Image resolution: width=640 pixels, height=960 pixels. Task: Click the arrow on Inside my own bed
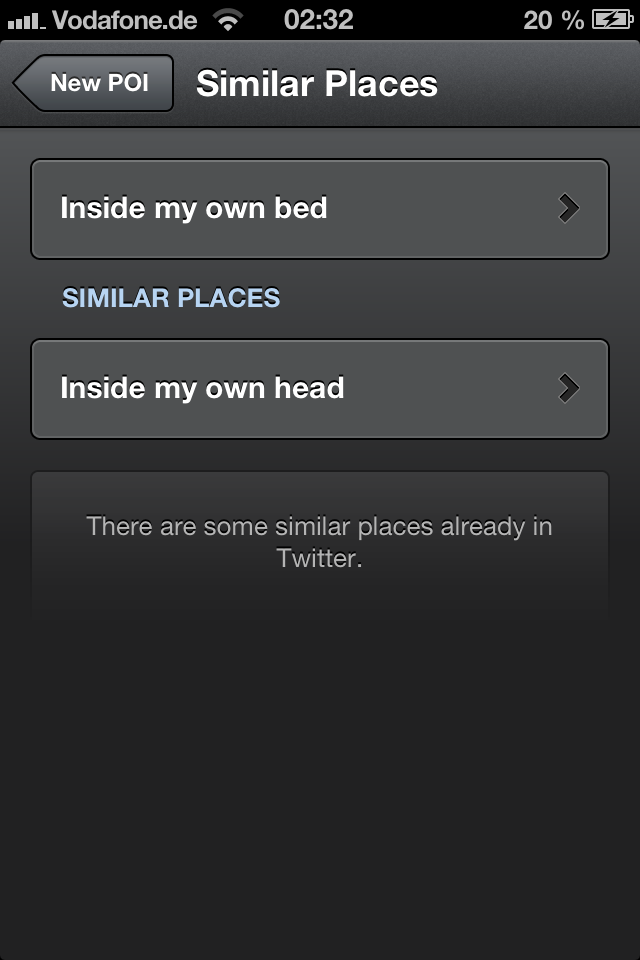coord(569,208)
